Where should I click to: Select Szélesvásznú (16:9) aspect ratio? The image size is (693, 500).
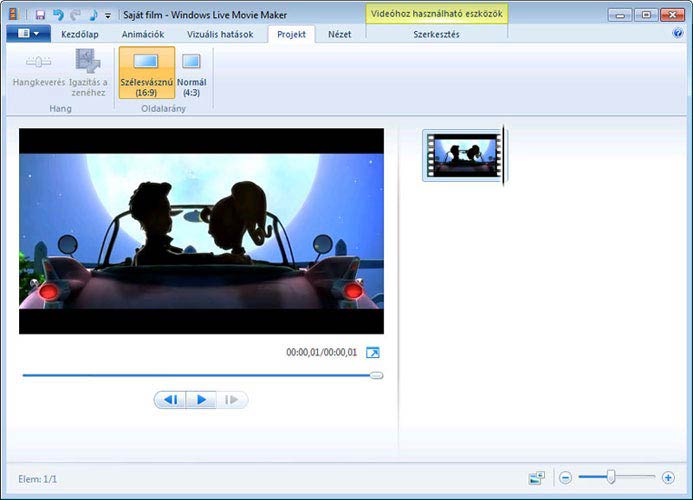pos(147,74)
